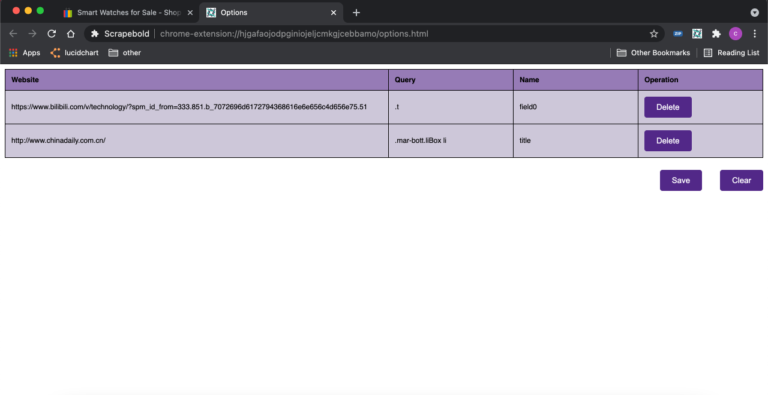Clear all saved entries
The image size is (768, 395).
coord(741,180)
